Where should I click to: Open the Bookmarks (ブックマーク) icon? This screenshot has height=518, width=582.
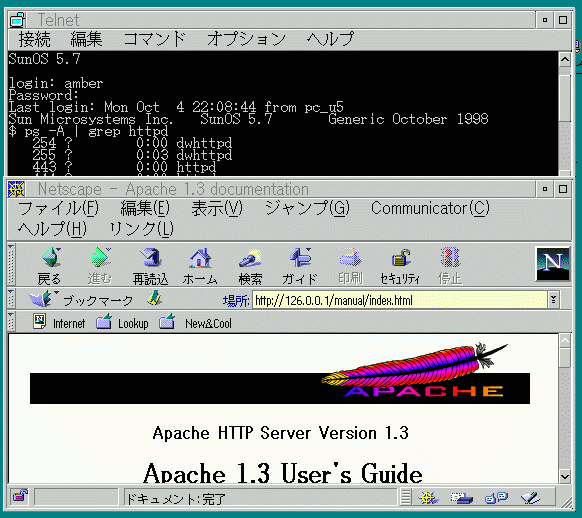[x=81, y=299]
